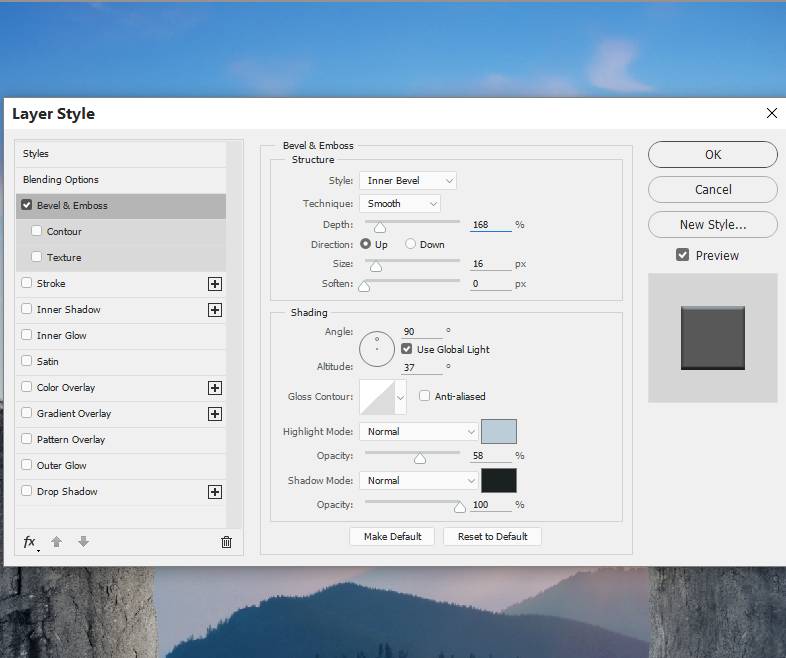Enable the Contour checkbox
This screenshot has height=658, width=786.
click(36, 231)
